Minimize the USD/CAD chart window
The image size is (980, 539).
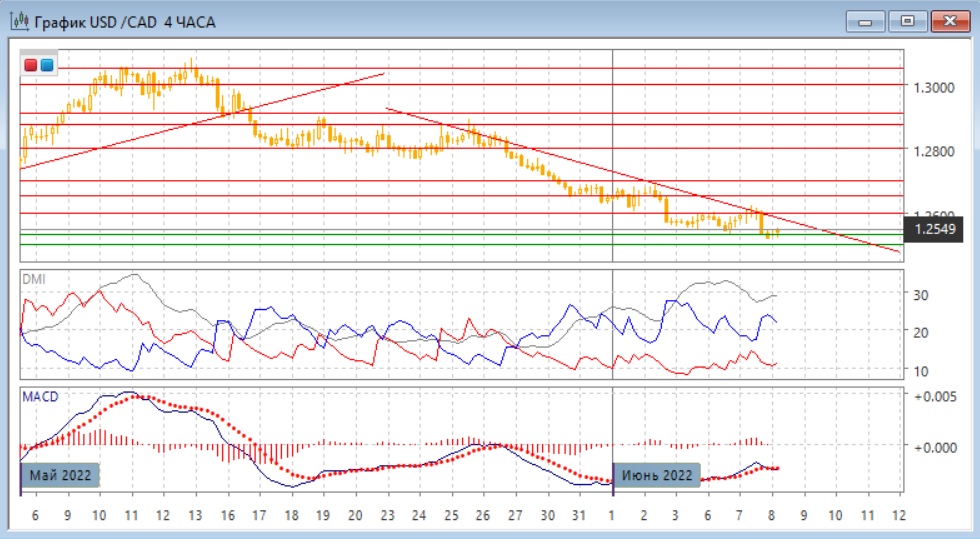865,20
